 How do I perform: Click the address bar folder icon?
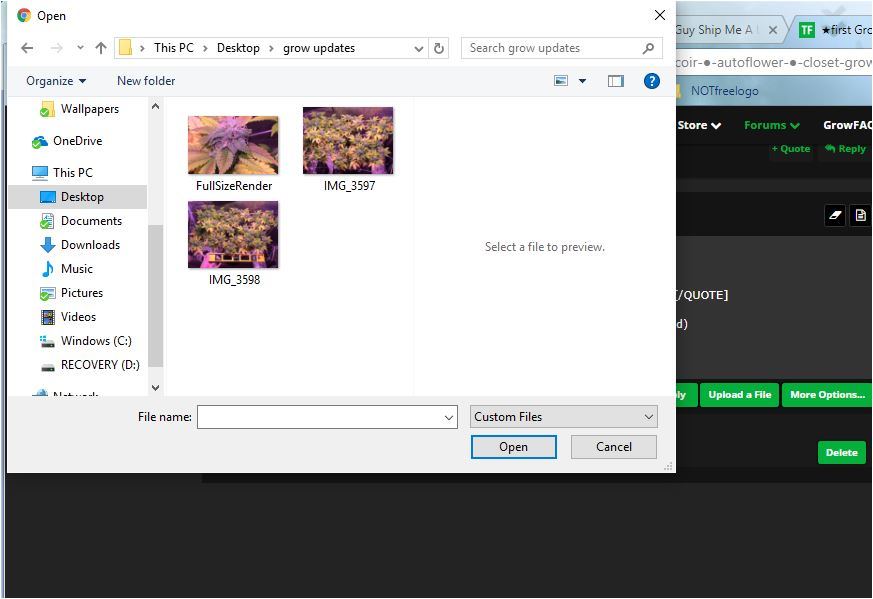(x=126, y=48)
